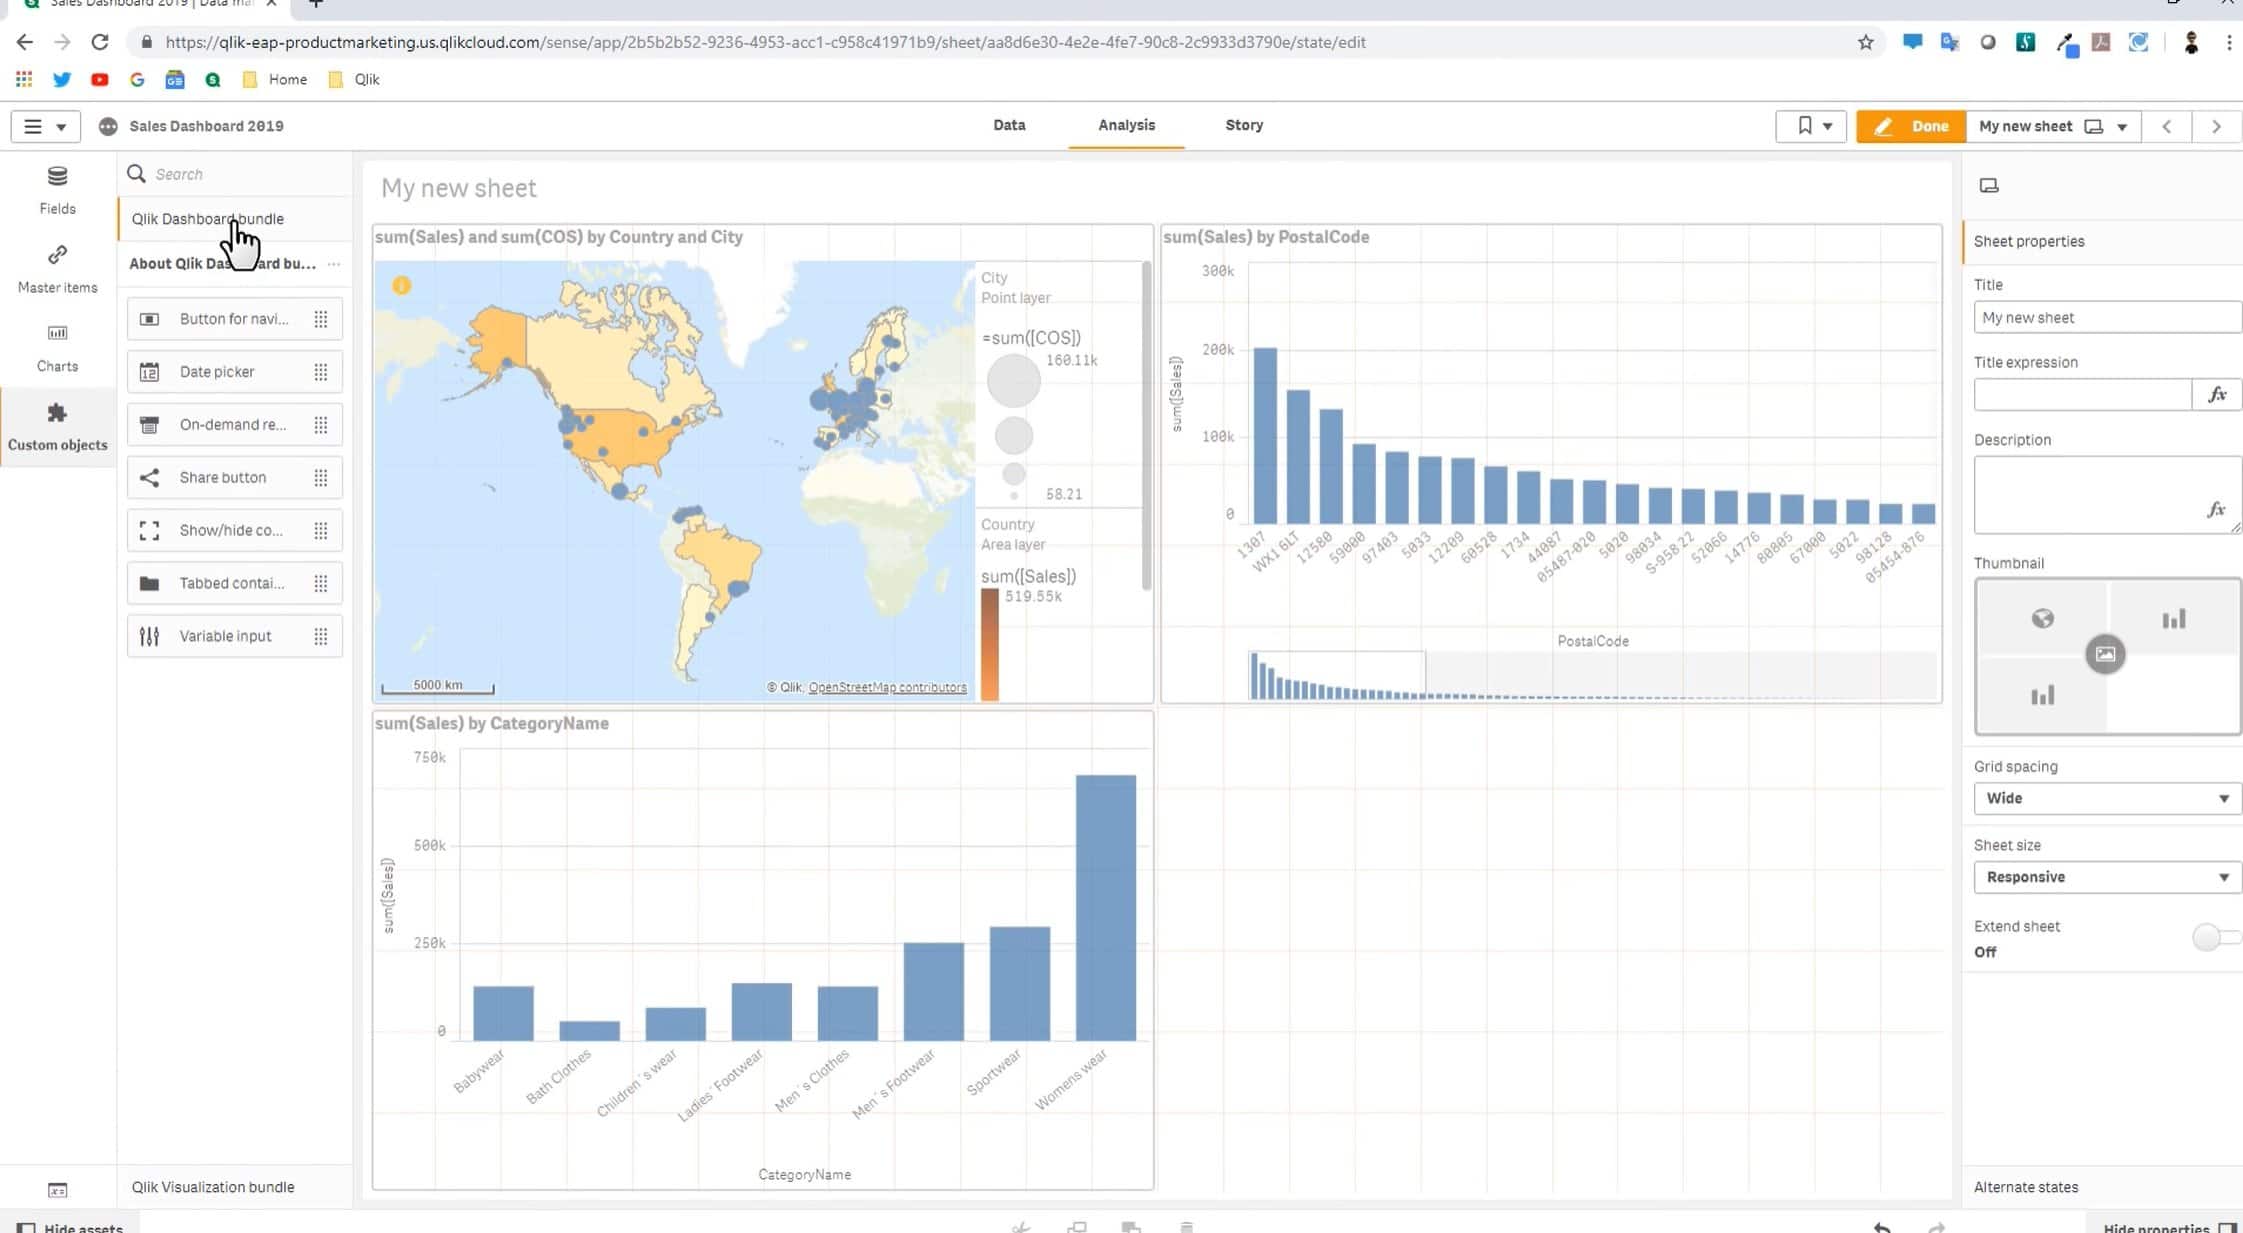
Task: Click the Description text area
Action: click(x=2106, y=495)
